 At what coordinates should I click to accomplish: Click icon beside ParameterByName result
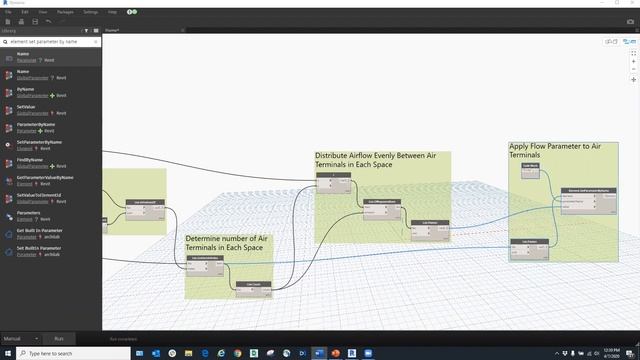pos(8,128)
